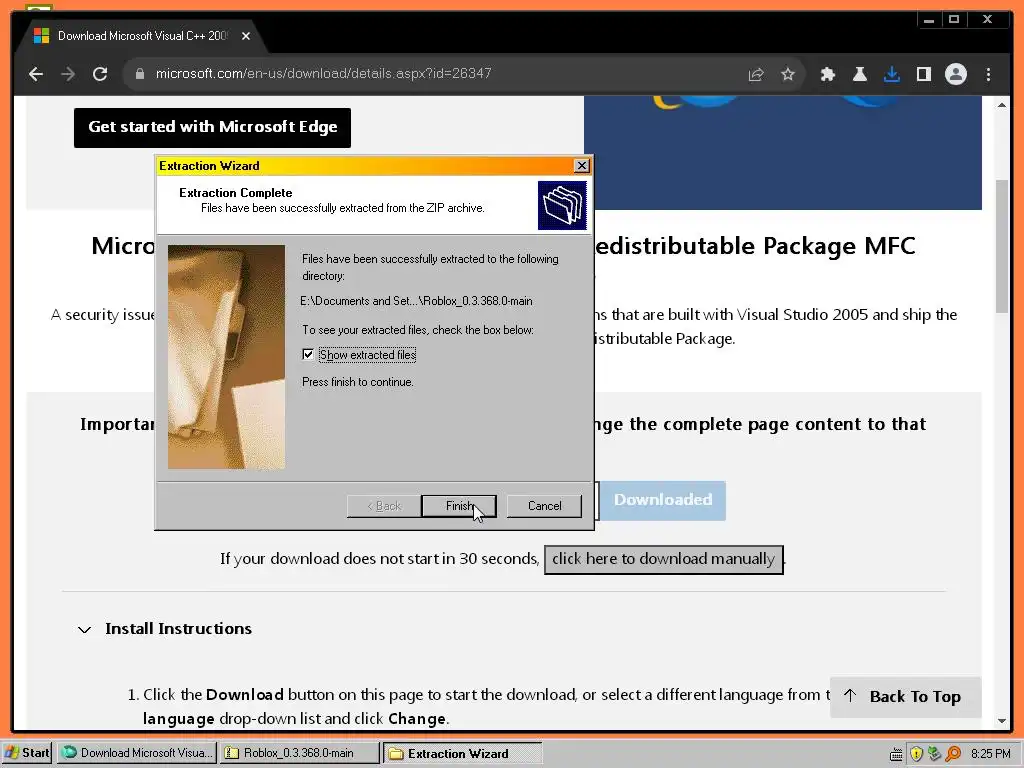Viewport: 1024px width, 768px height.
Task: Switch to Roblox_0.3.368.0-main taskbar item
Action: [299, 753]
